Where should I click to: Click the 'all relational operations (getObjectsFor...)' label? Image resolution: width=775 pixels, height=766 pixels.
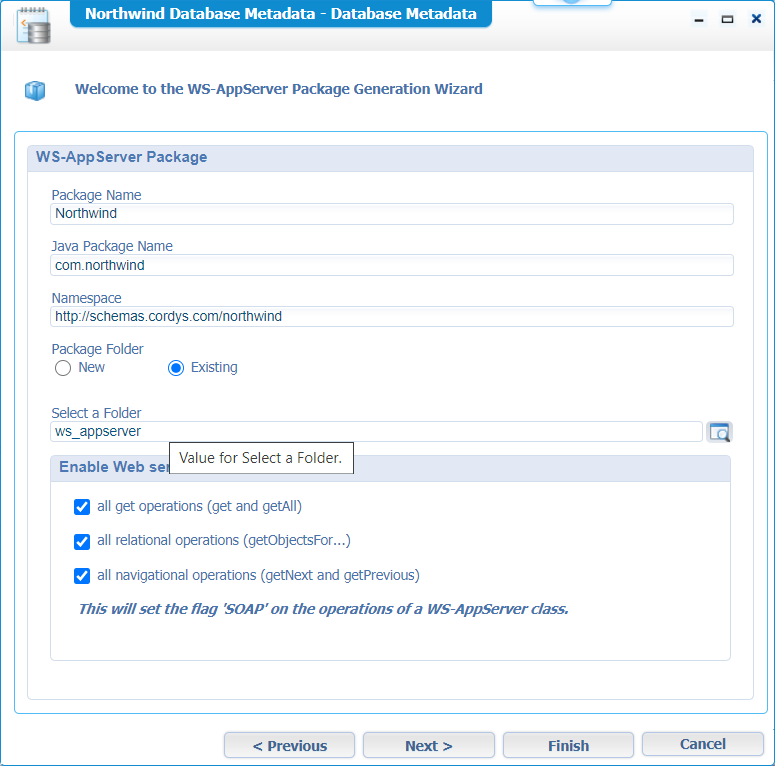224,541
